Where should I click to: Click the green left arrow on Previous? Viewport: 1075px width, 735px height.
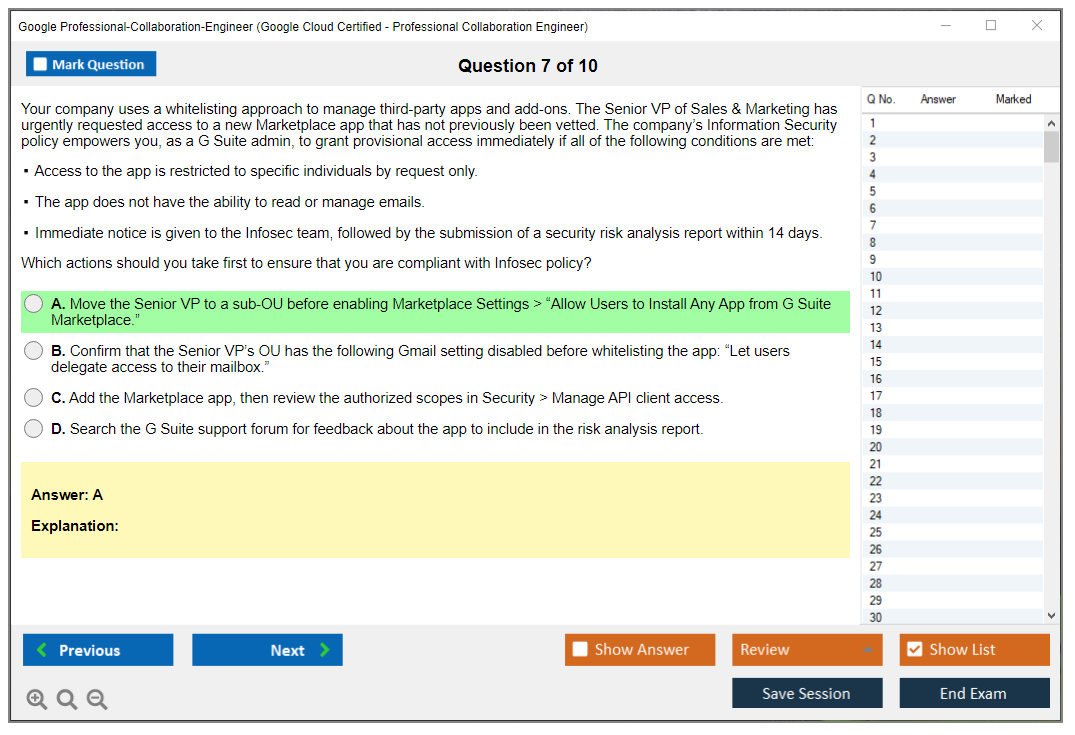(42, 650)
